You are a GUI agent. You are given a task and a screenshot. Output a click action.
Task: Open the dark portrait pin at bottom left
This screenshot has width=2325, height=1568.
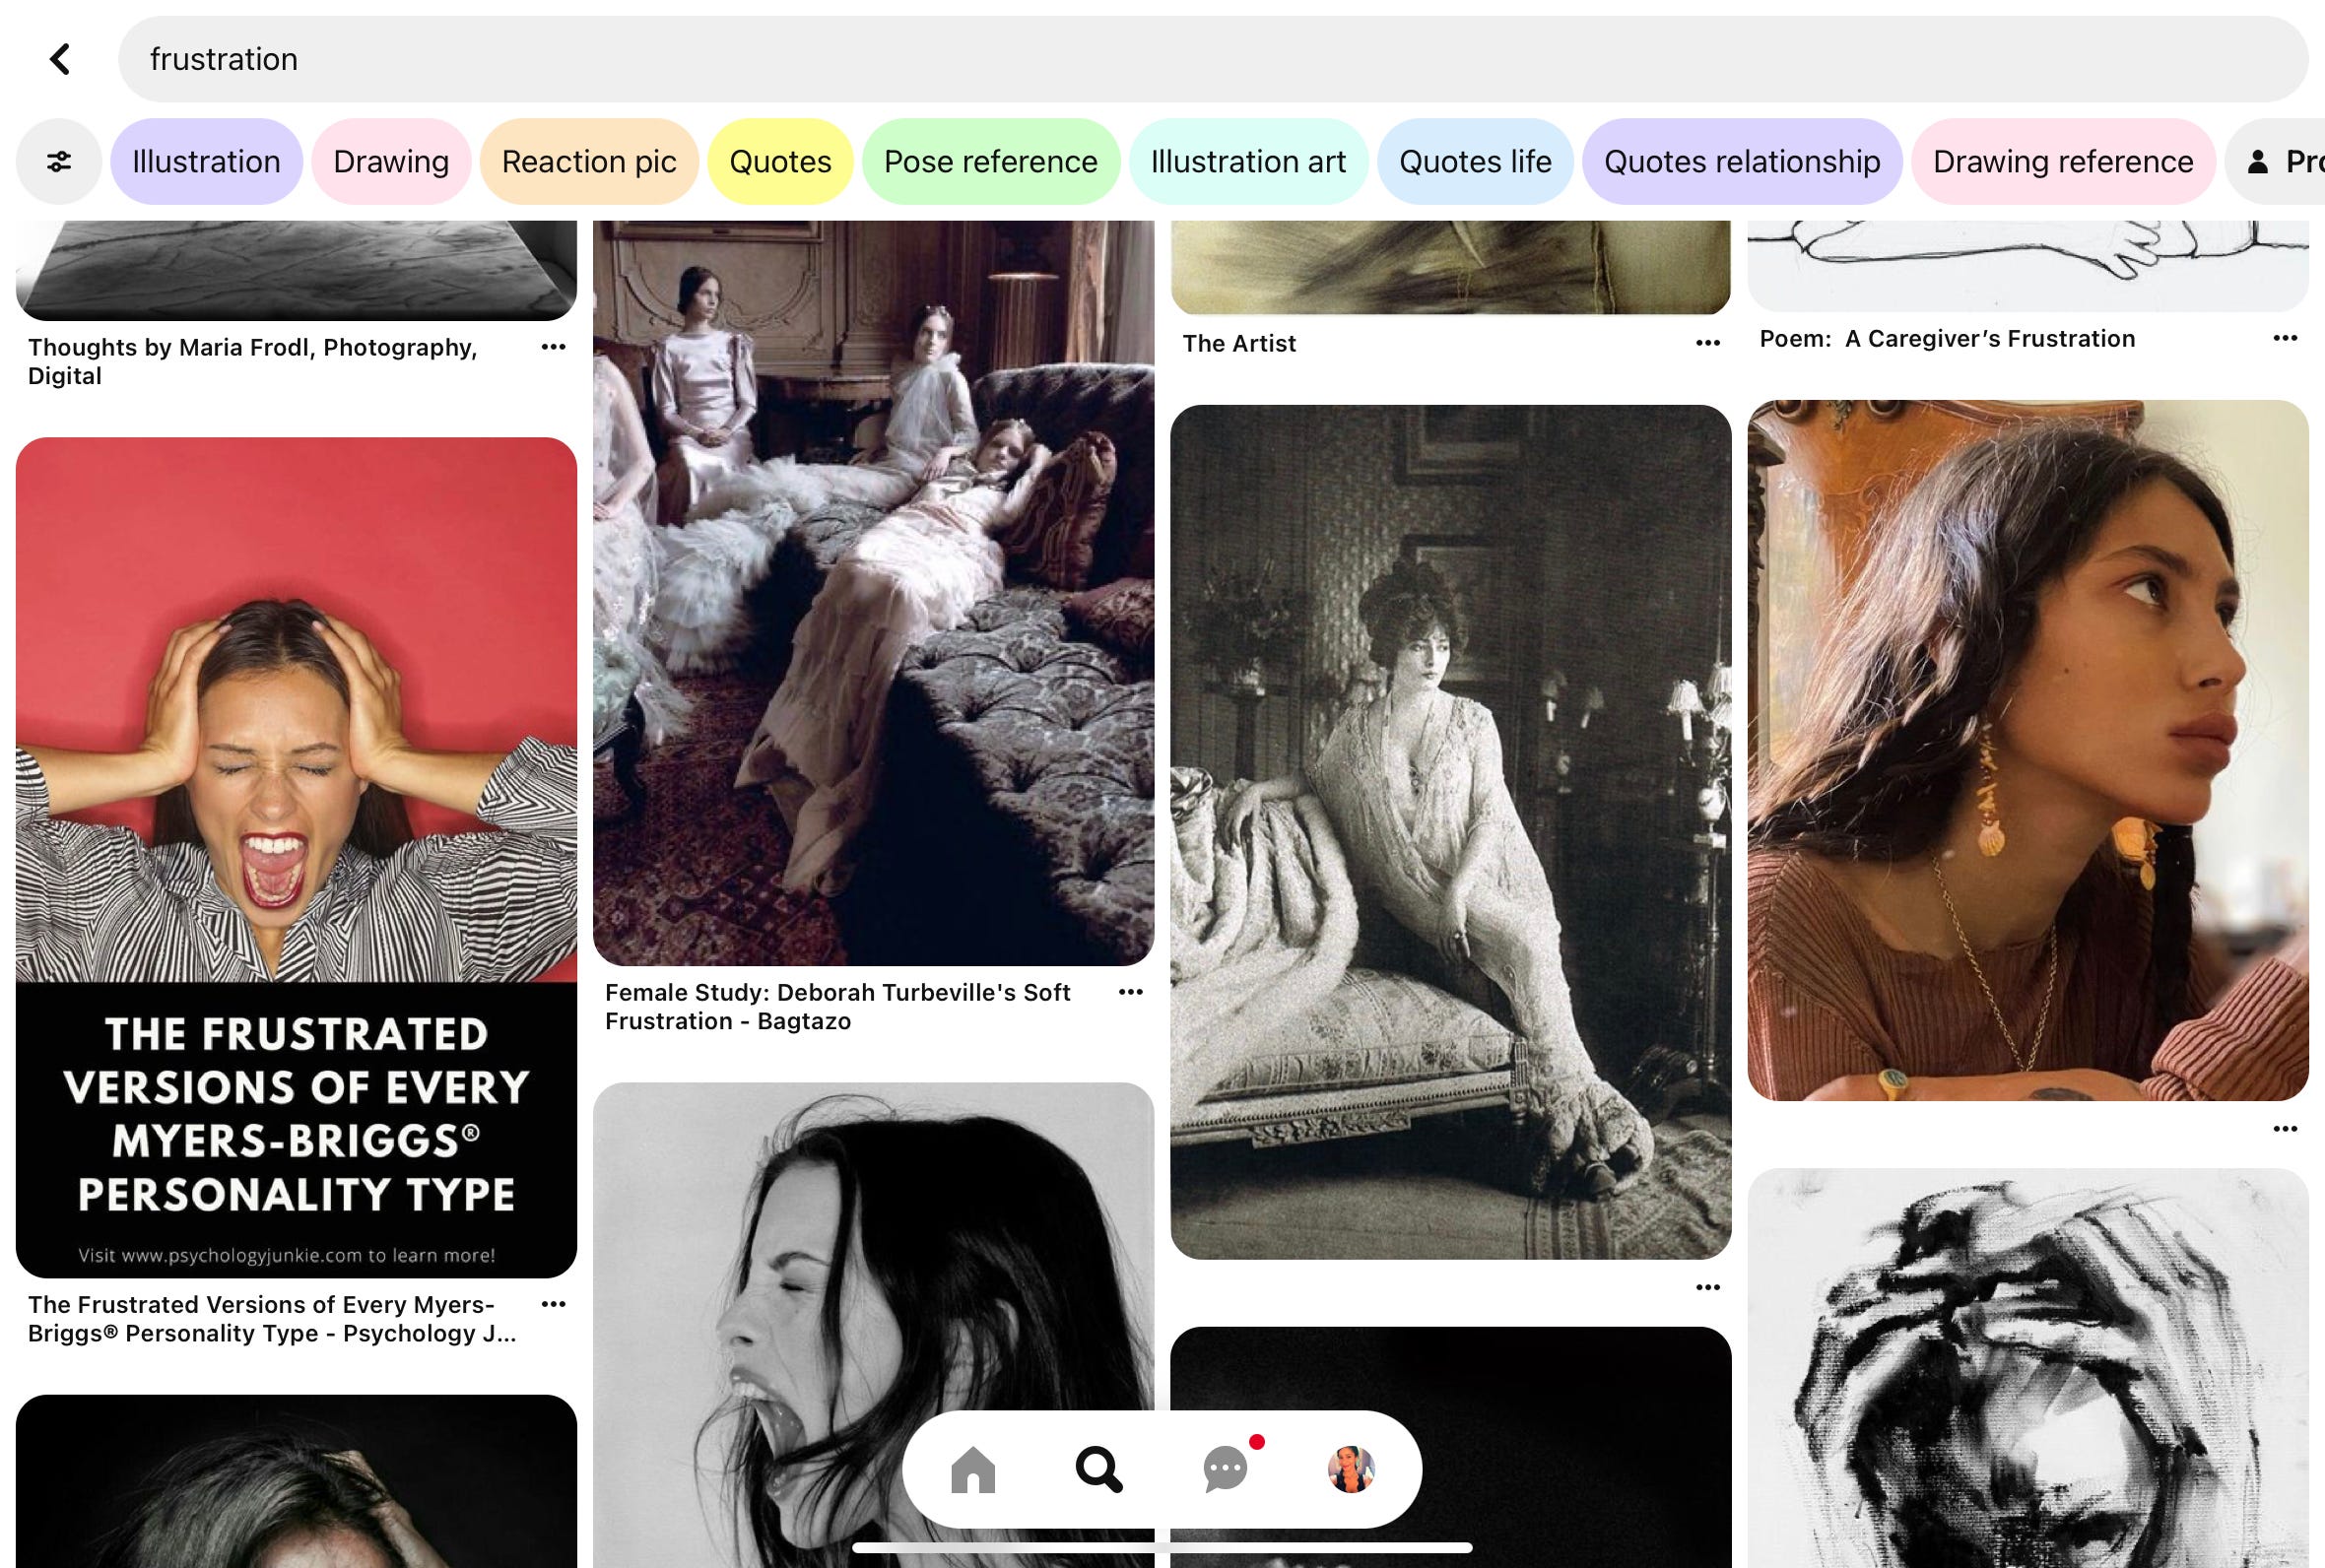point(296,1481)
